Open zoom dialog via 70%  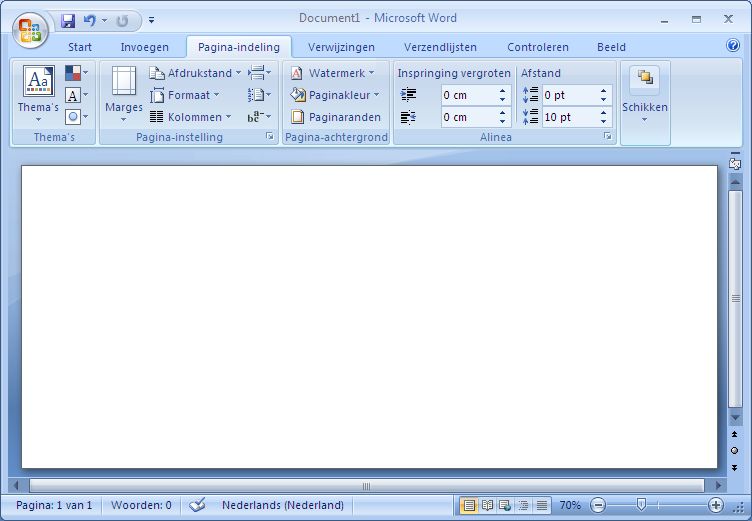pyautogui.click(x=570, y=505)
